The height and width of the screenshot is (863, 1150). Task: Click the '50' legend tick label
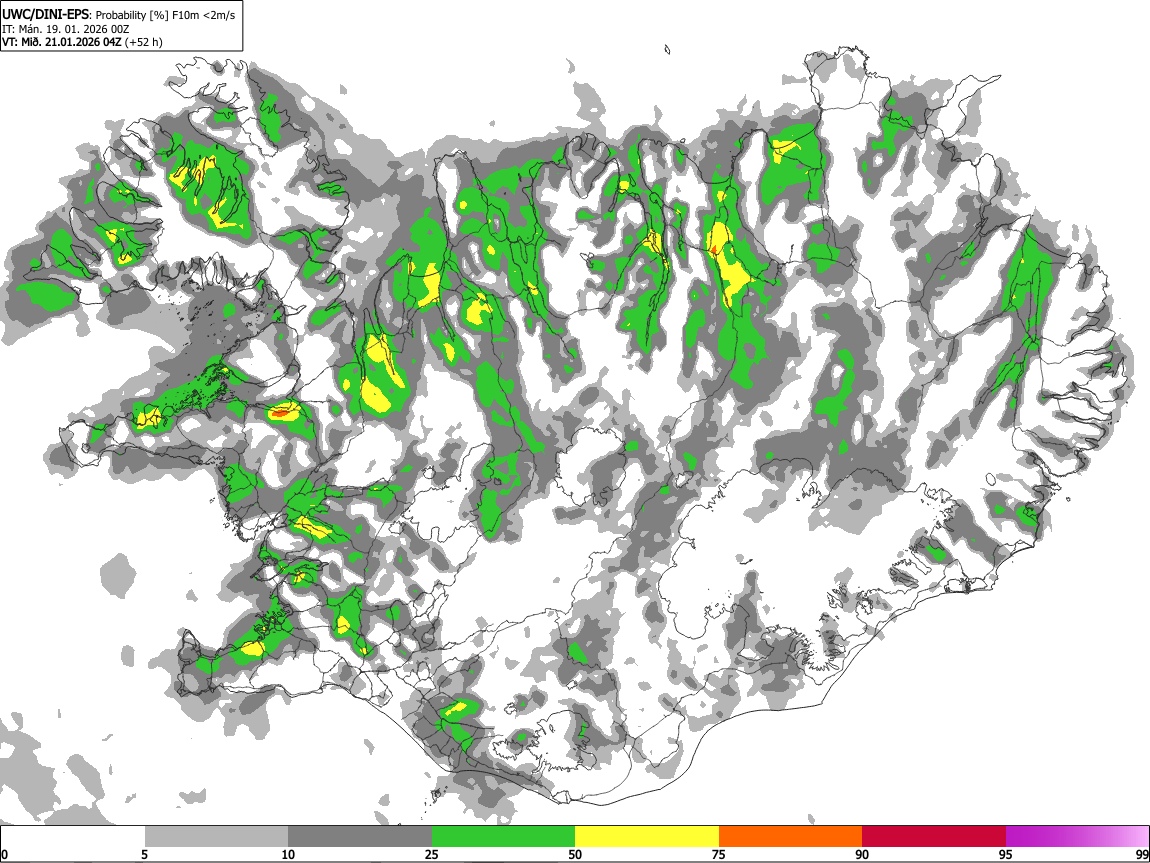[x=575, y=855]
